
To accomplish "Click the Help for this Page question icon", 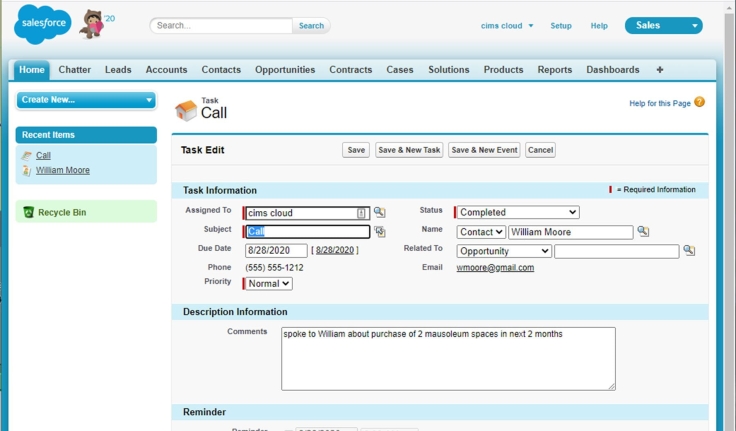I will [x=700, y=102].
